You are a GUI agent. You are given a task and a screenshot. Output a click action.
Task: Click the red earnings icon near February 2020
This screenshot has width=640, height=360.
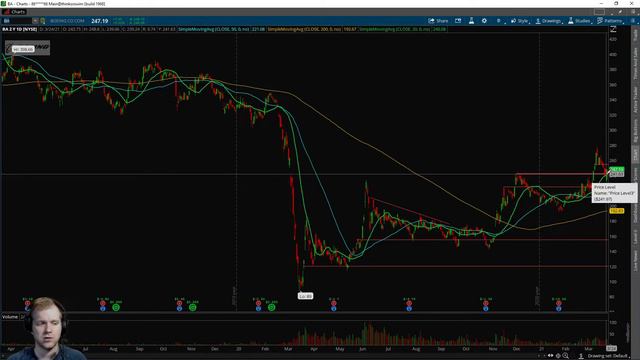258,303
